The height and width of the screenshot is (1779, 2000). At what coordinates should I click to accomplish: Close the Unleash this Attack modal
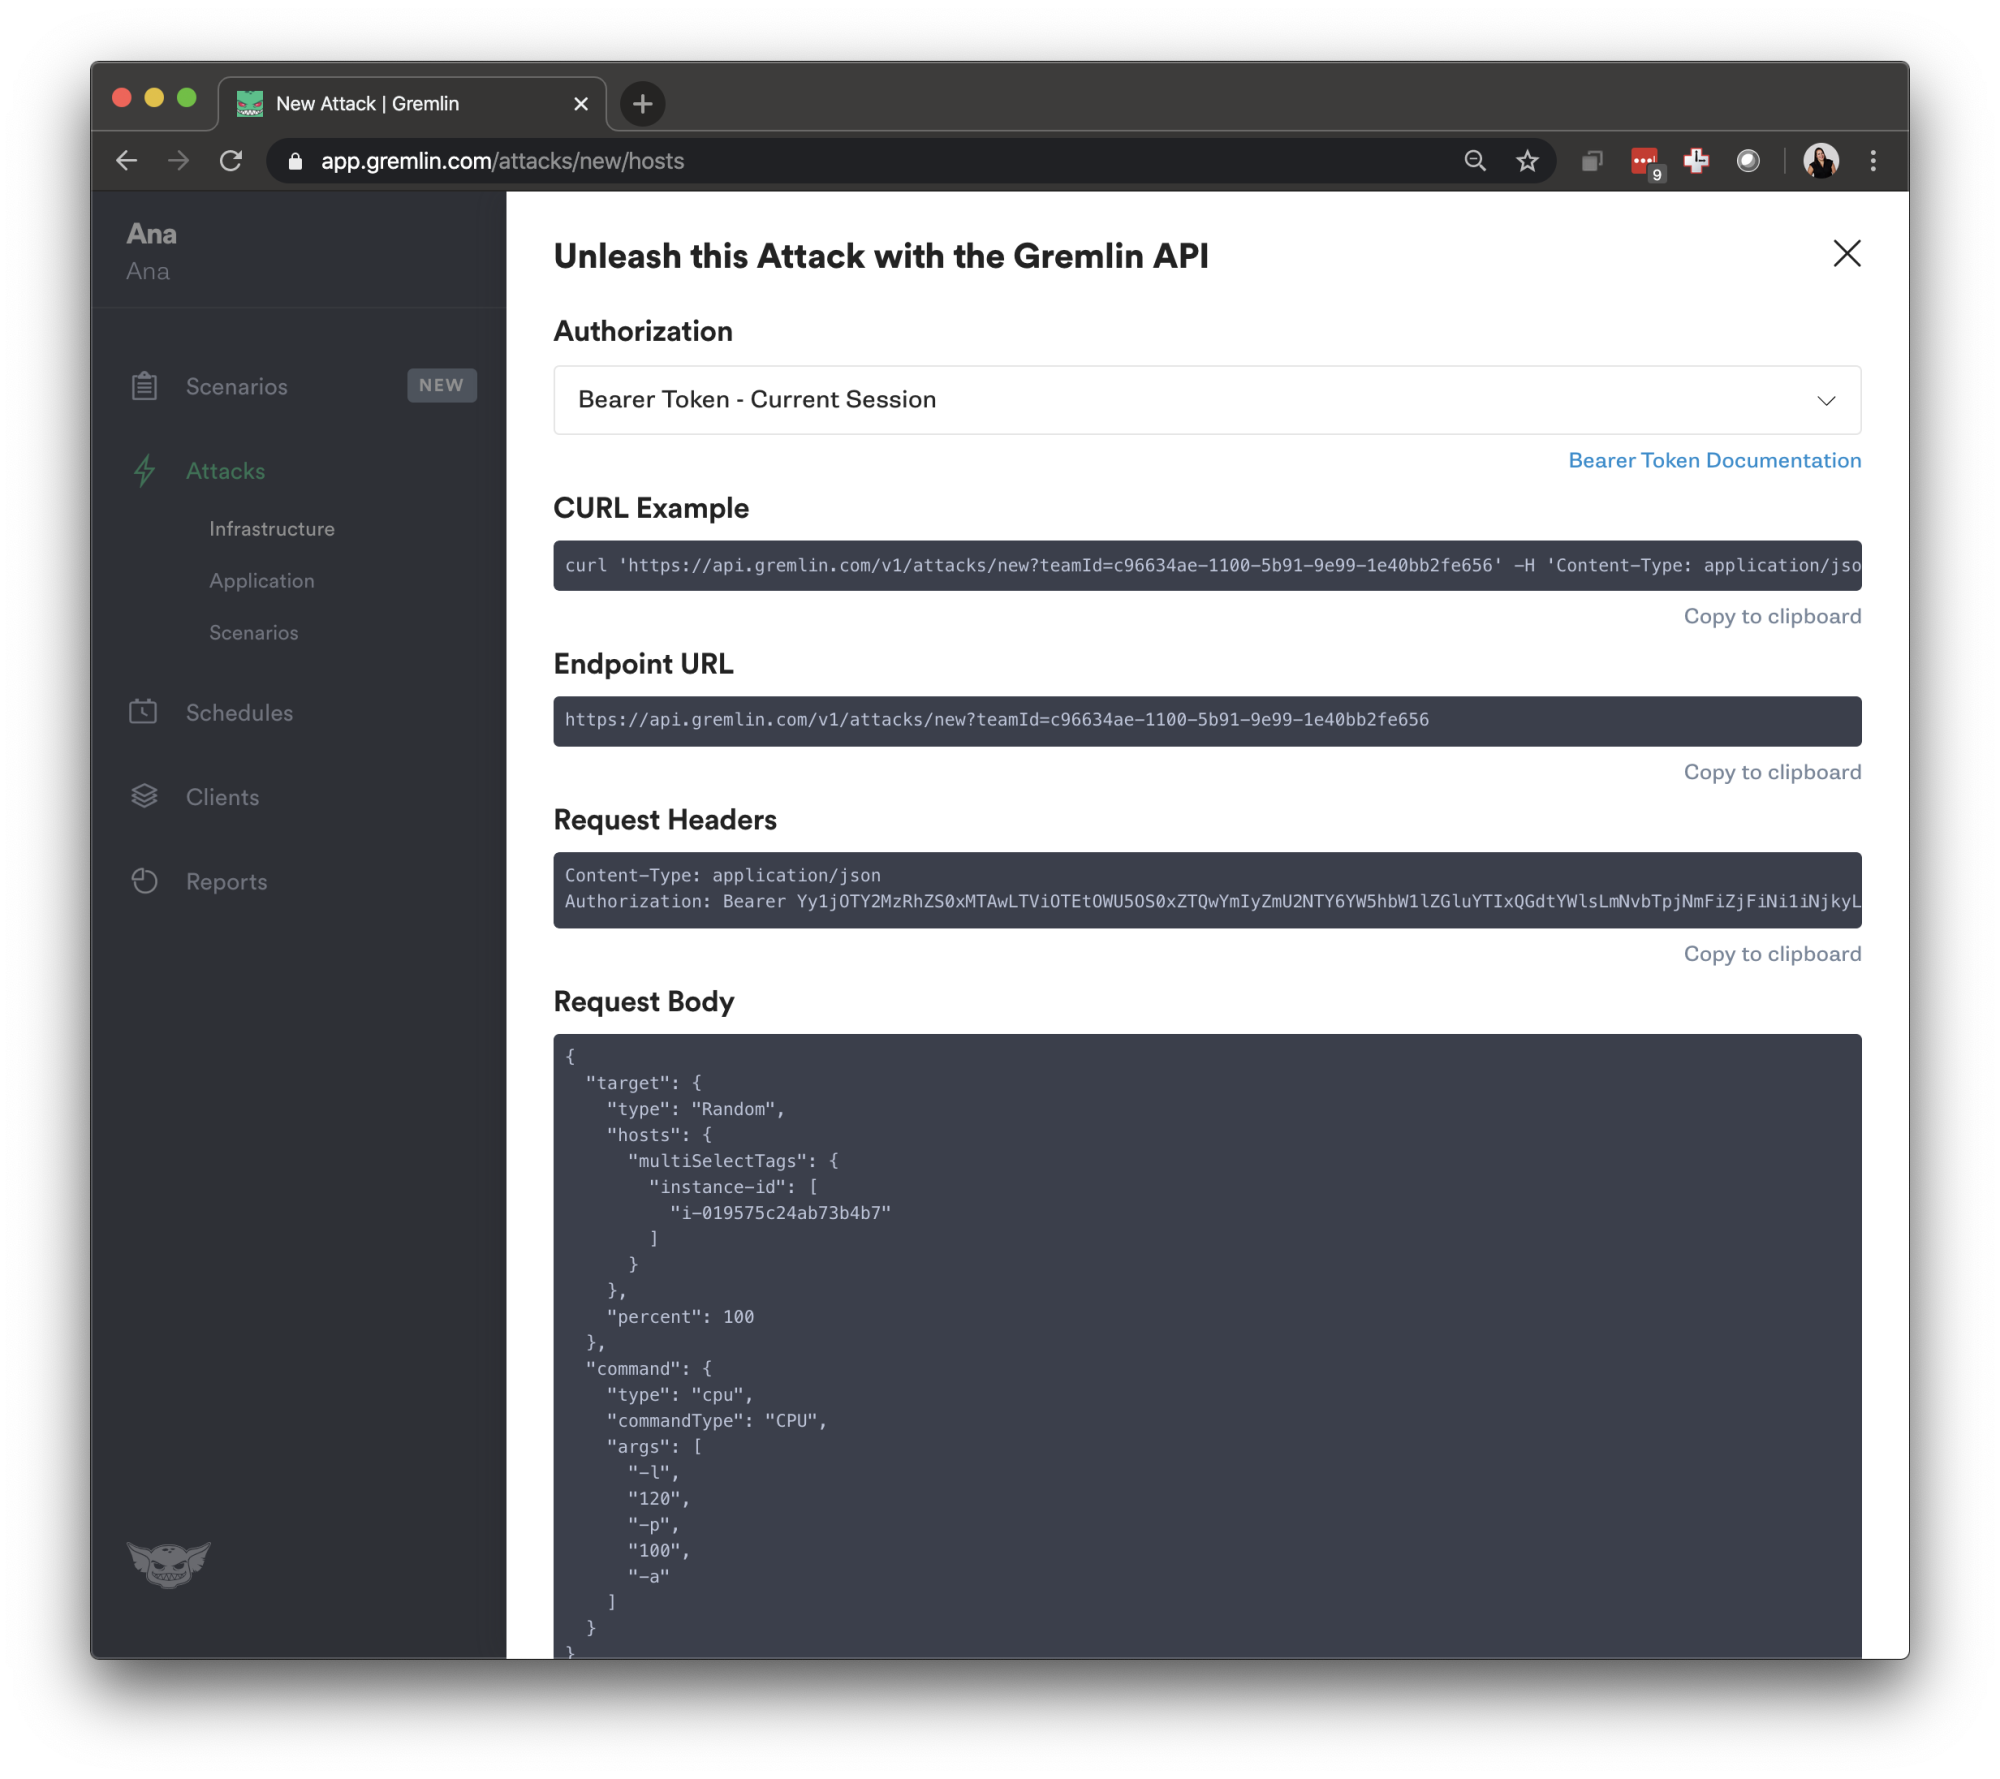tap(1846, 254)
